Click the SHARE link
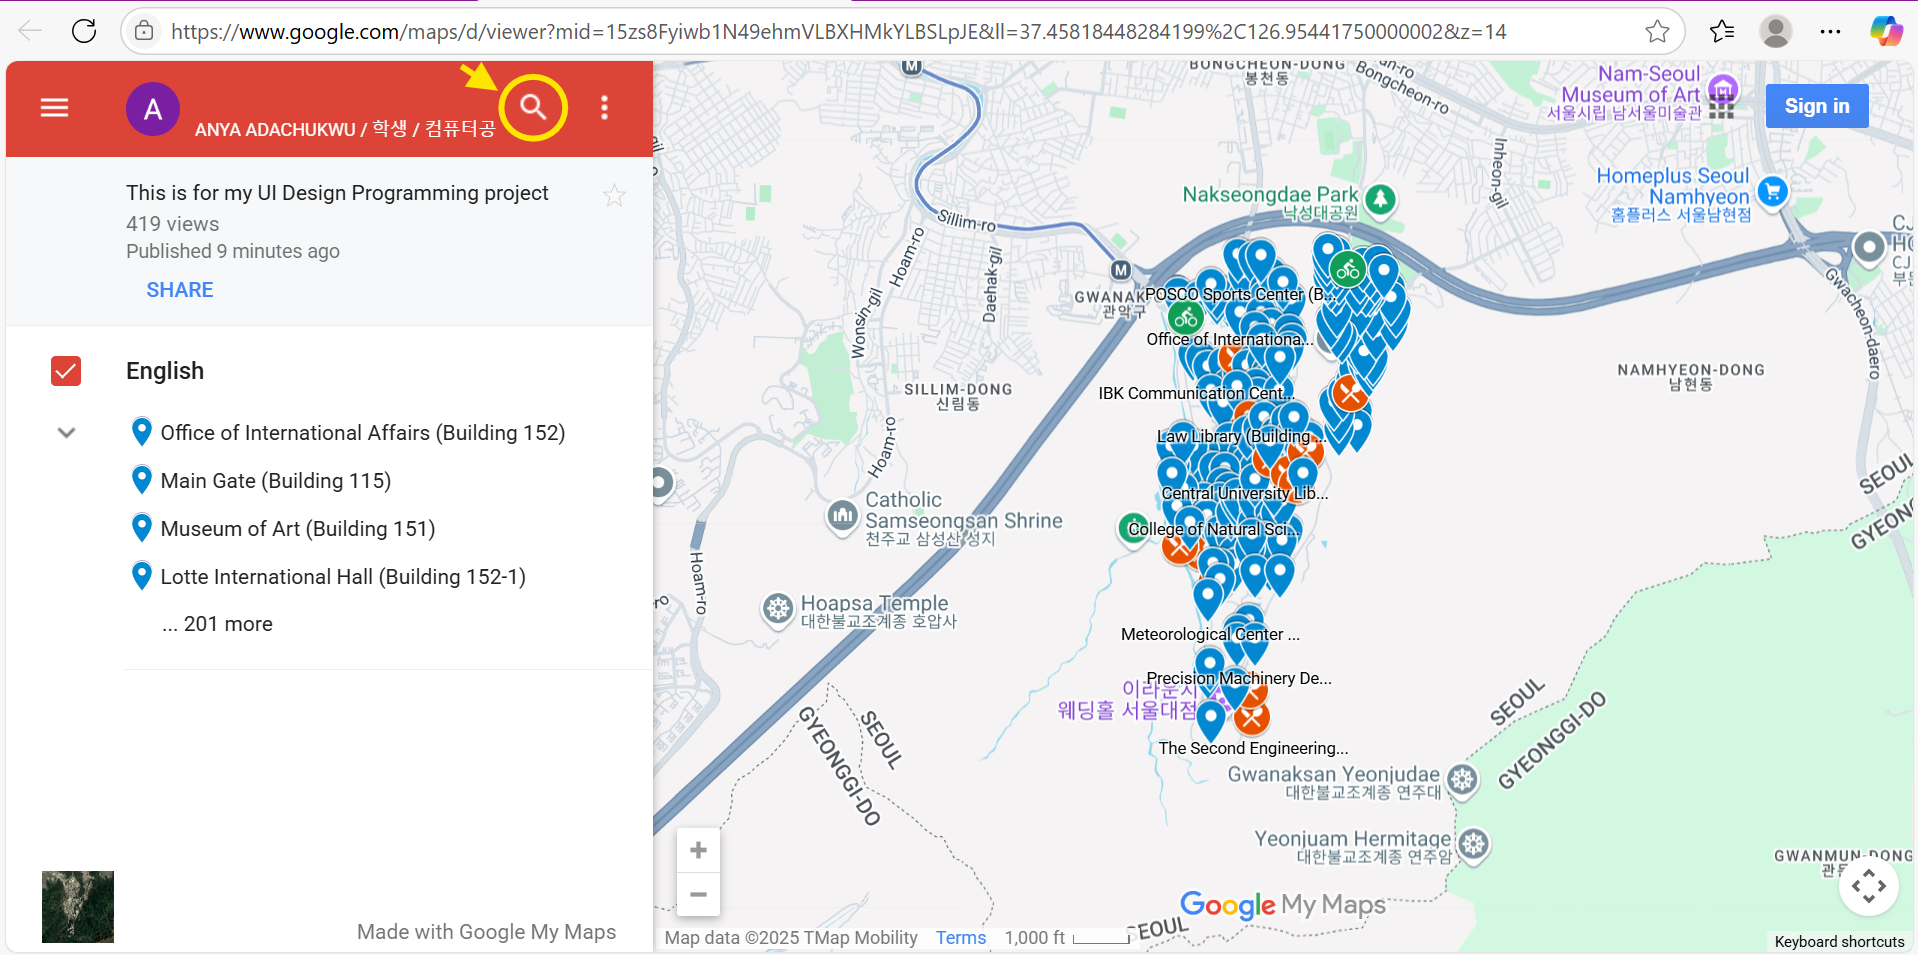The height and width of the screenshot is (955, 1918). click(x=180, y=290)
